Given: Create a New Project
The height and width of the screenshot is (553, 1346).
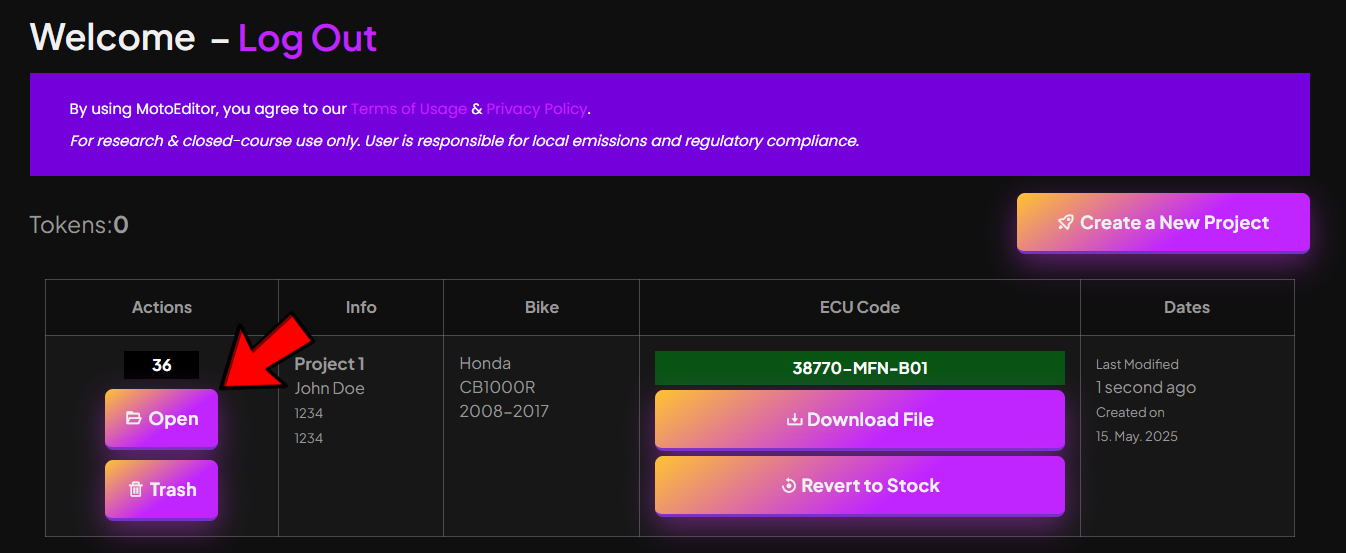Looking at the screenshot, I should [1163, 222].
